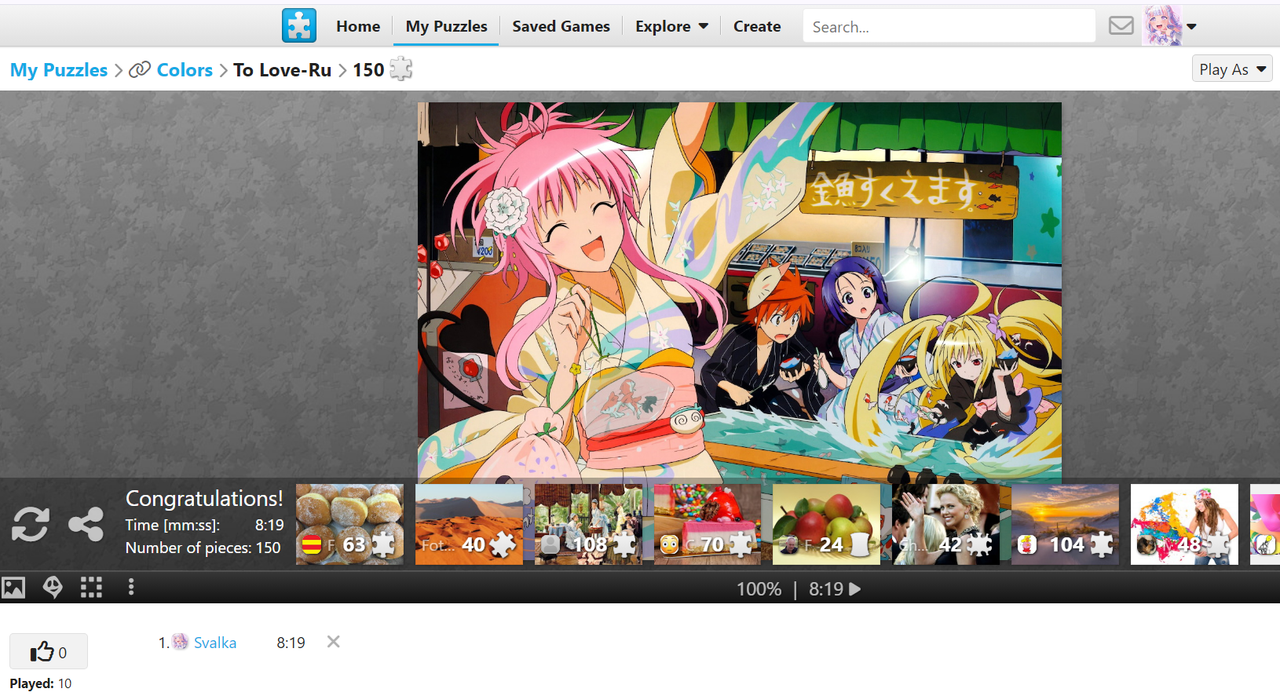Click the 100% progress text
The height and width of the screenshot is (697, 1280).
tap(759, 589)
